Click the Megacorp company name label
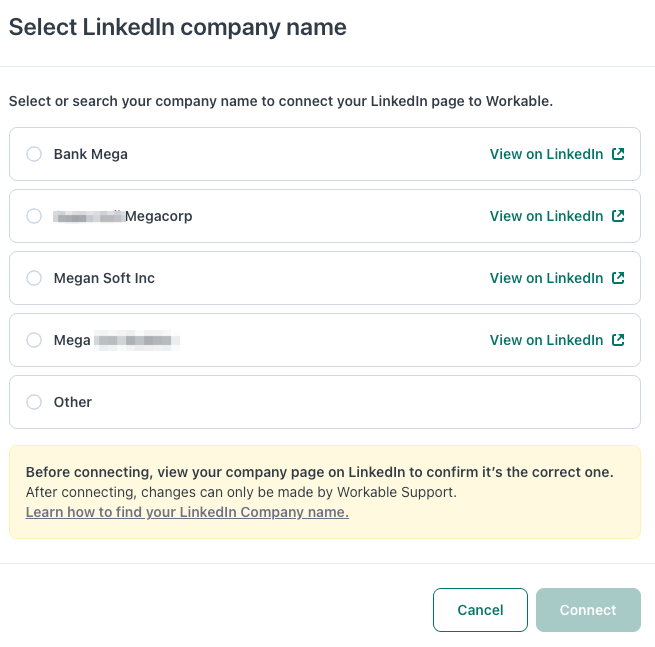Screen dimensions: 655x647 pyautogui.click(x=158, y=216)
